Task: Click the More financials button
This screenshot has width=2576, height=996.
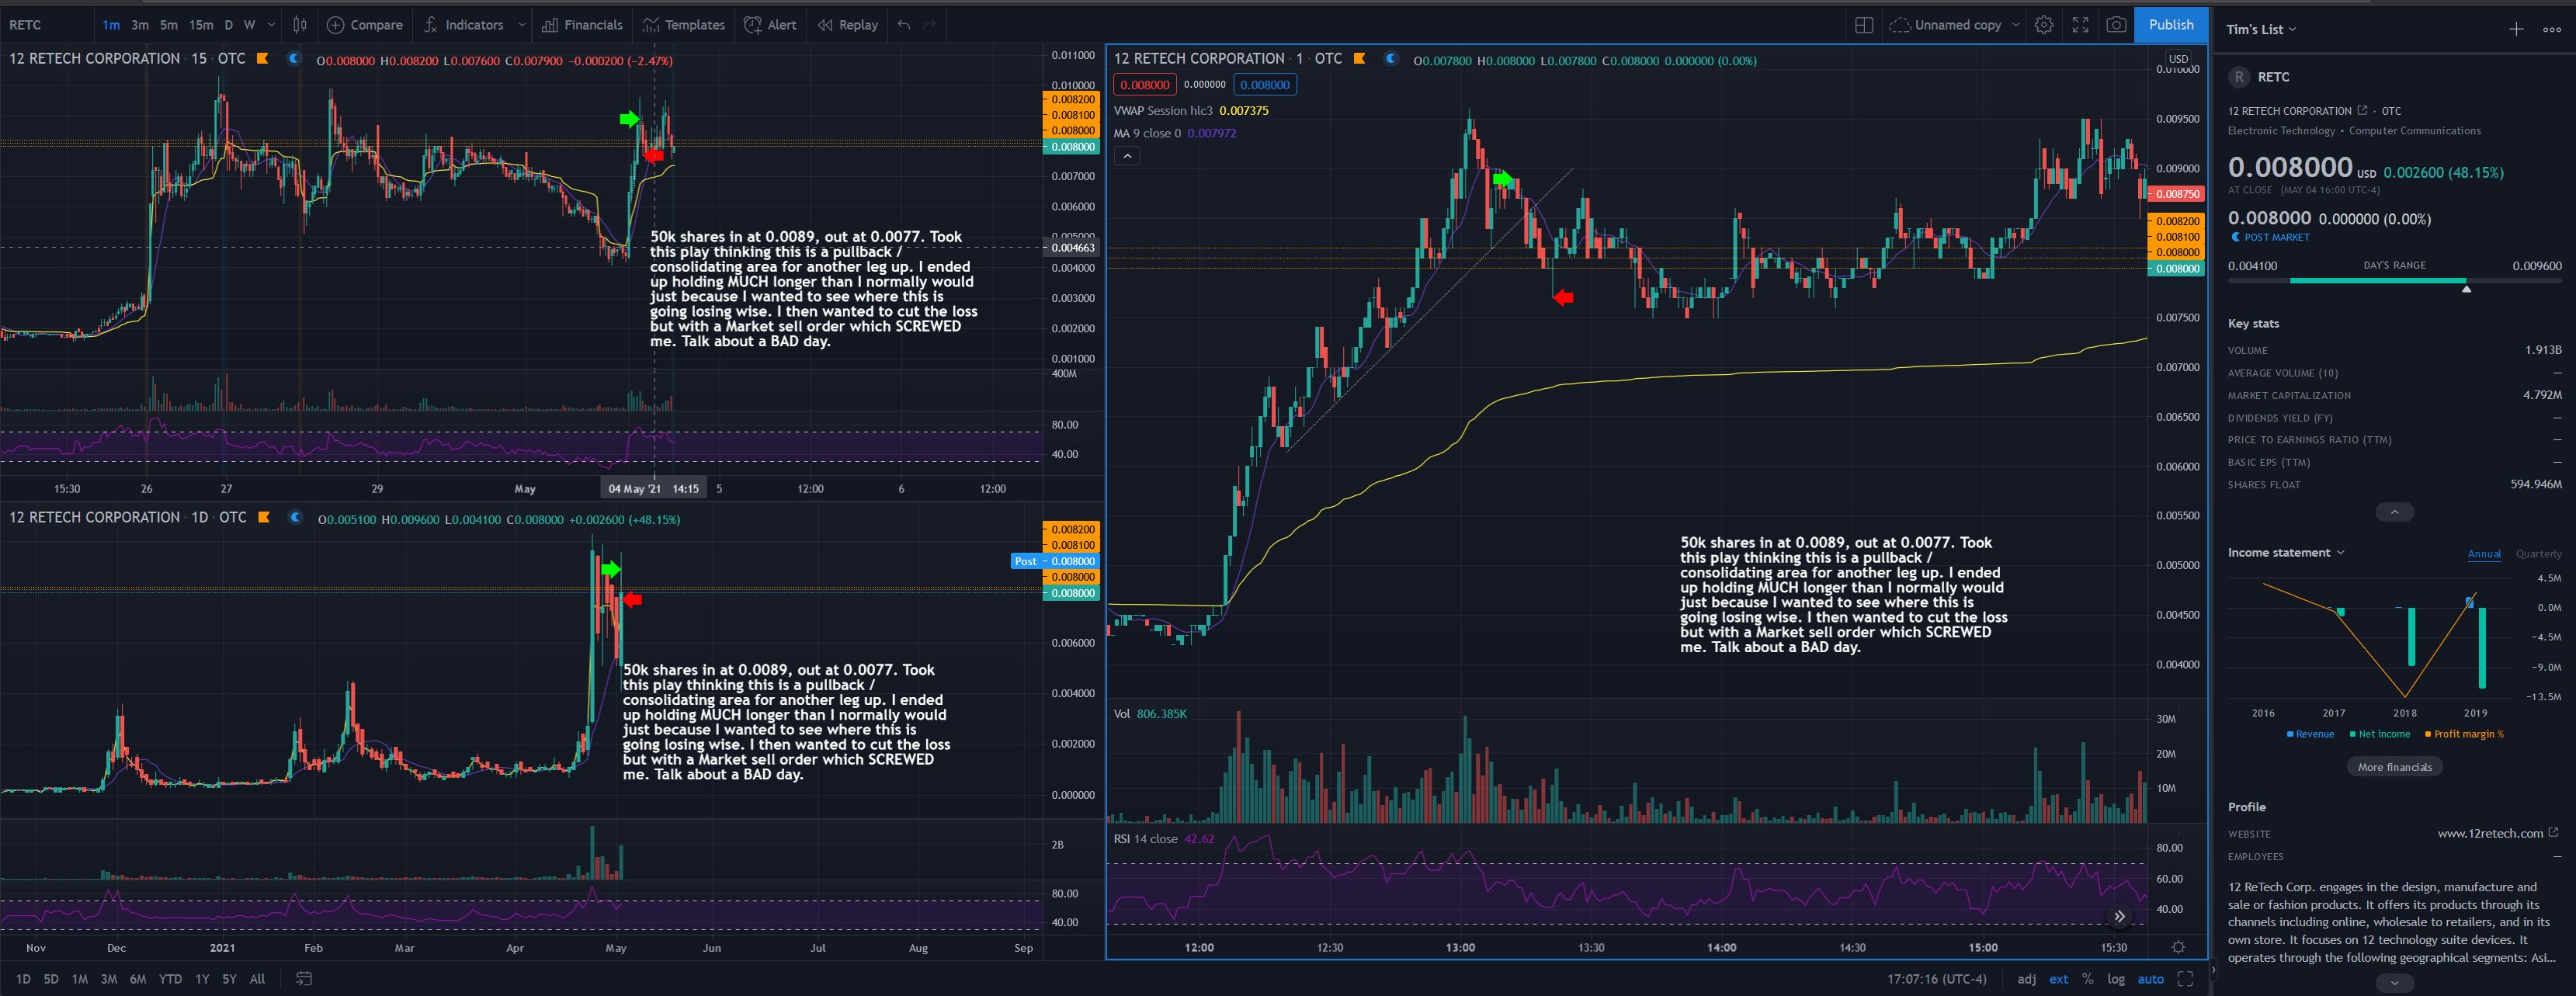Action: coord(2394,767)
